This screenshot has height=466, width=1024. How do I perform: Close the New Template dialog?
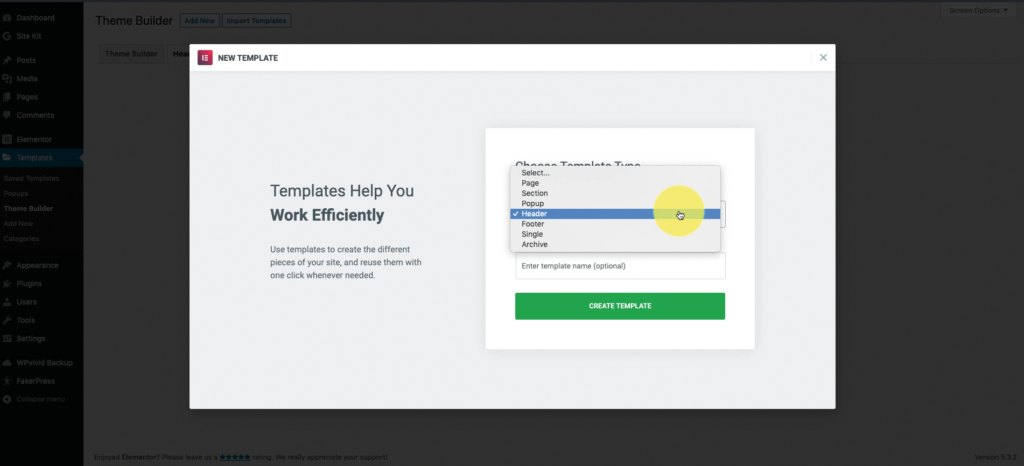click(823, 57)
